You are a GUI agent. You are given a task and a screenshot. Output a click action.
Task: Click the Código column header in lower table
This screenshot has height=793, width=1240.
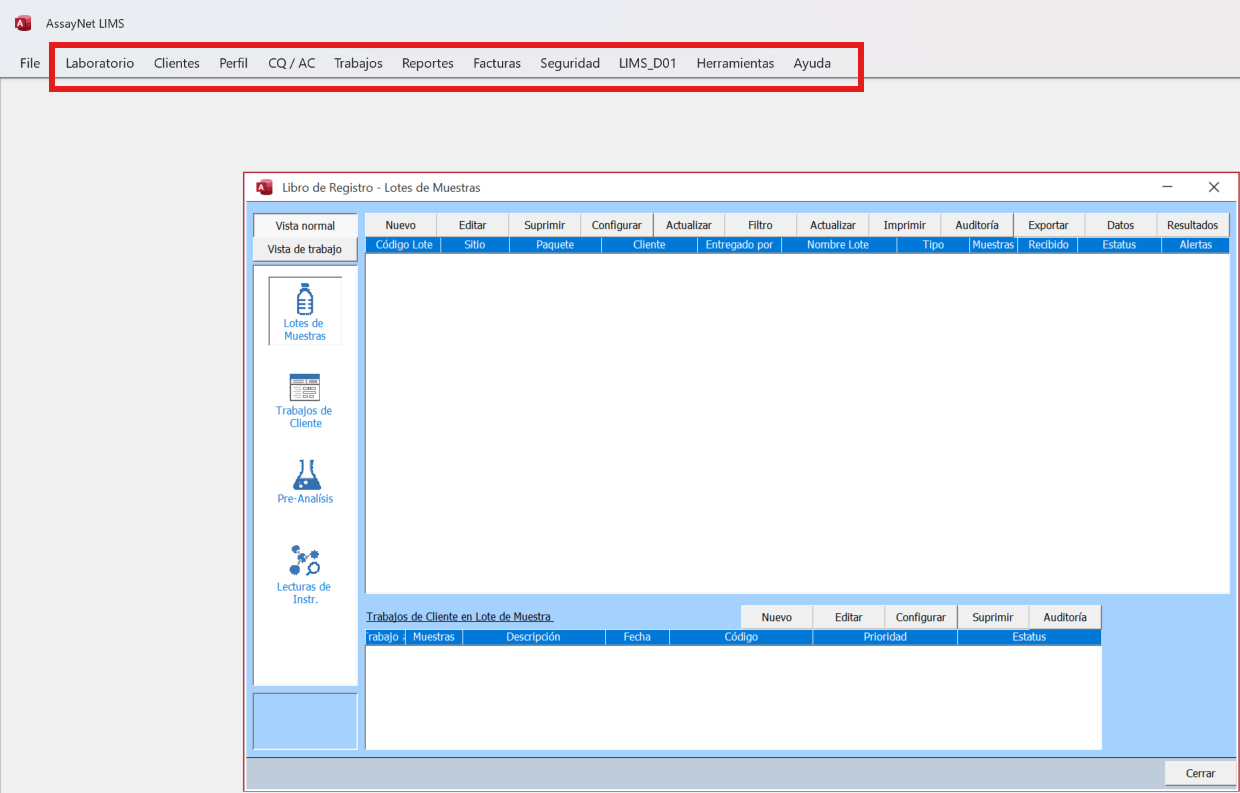click(x=741, y=637)
